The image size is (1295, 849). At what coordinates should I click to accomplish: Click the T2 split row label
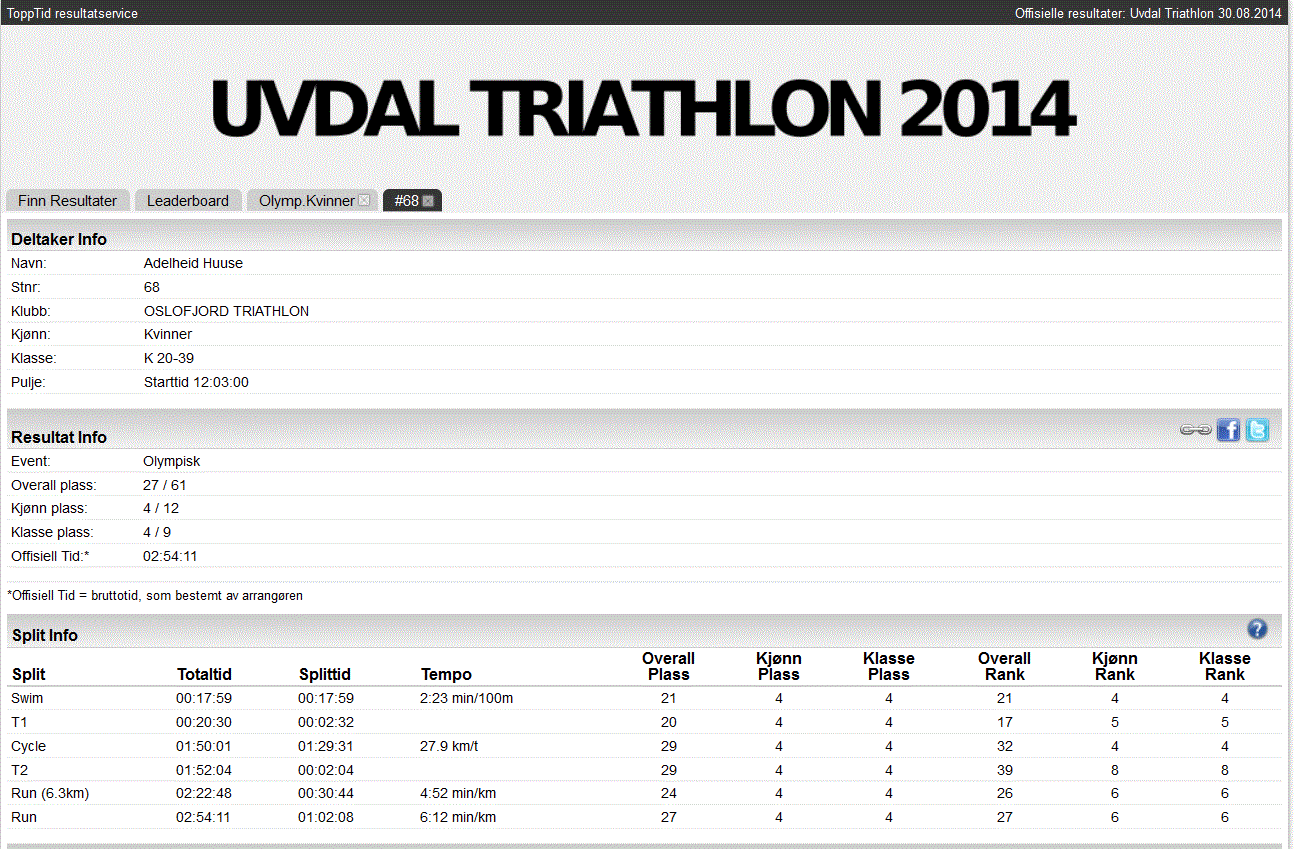coord(19,770)
